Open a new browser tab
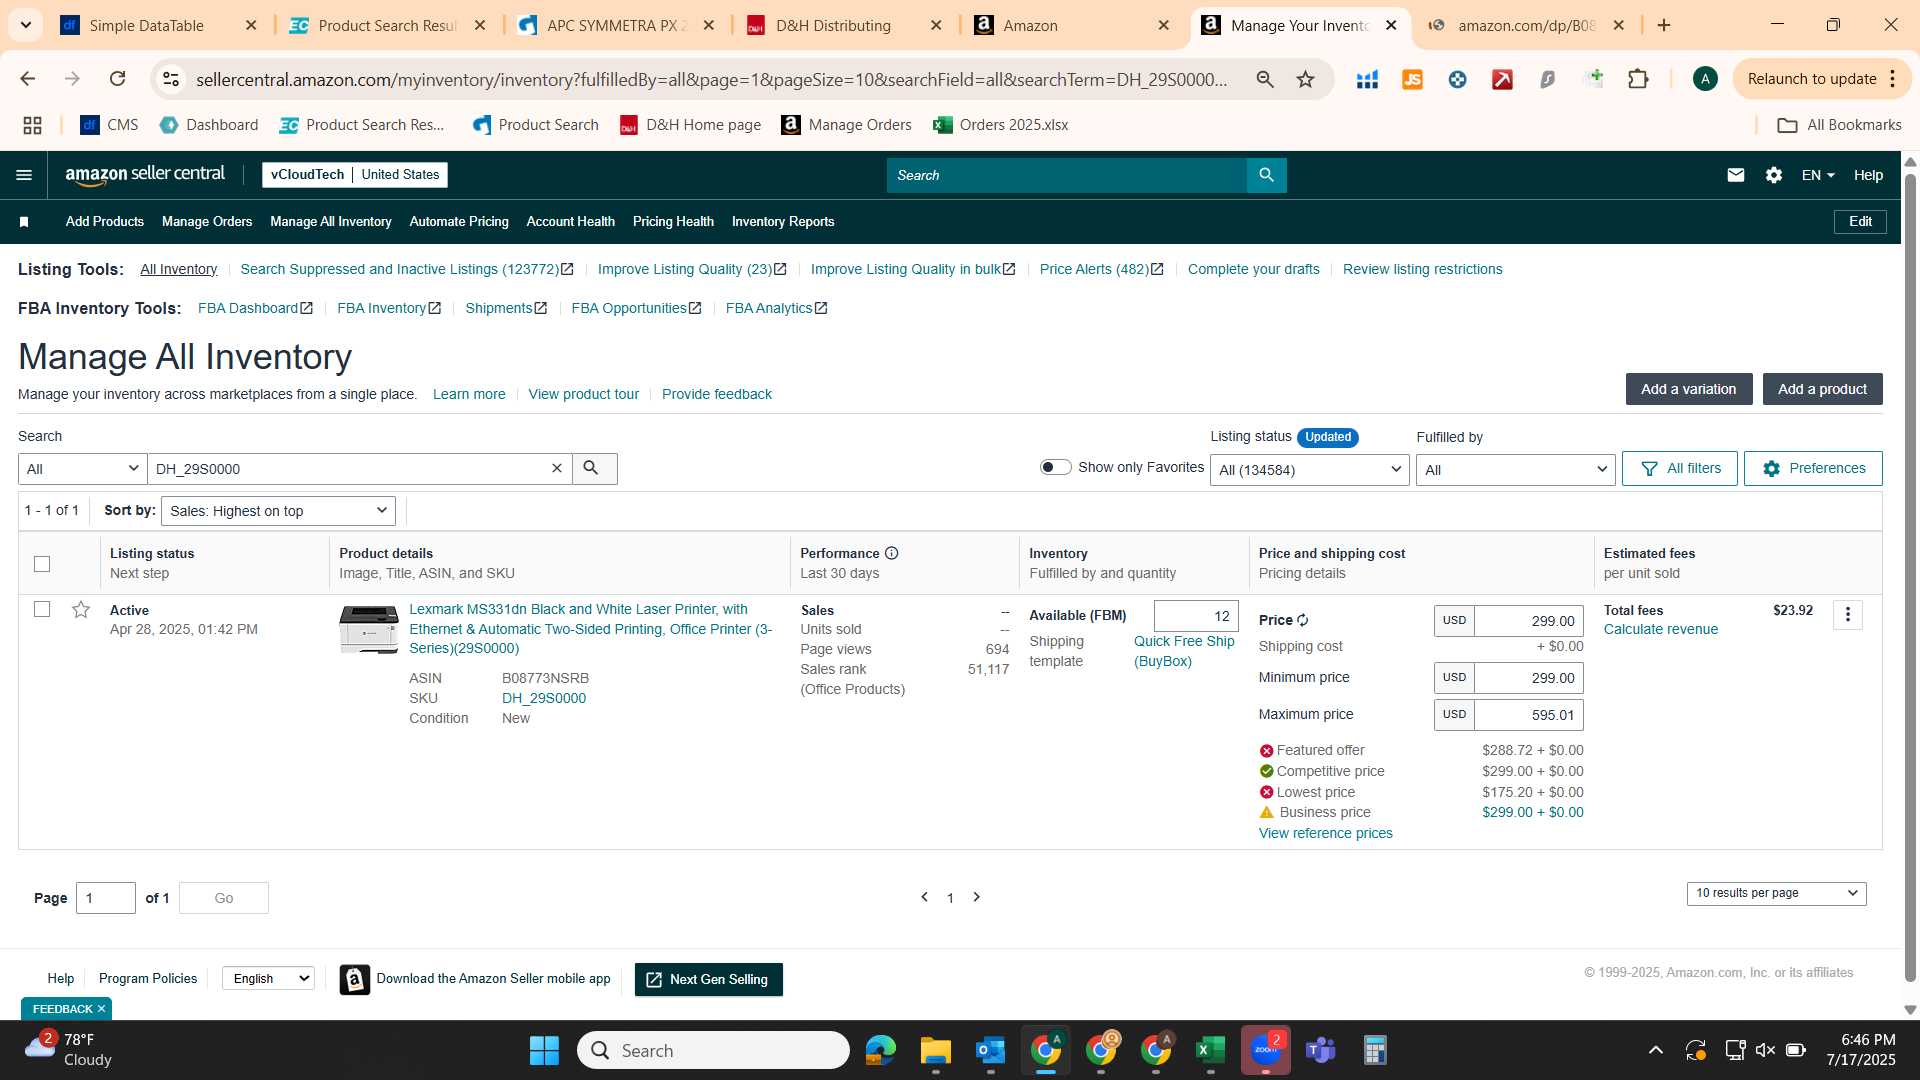Viewport: 1920px width, 1080px height. coord(1664,25)
